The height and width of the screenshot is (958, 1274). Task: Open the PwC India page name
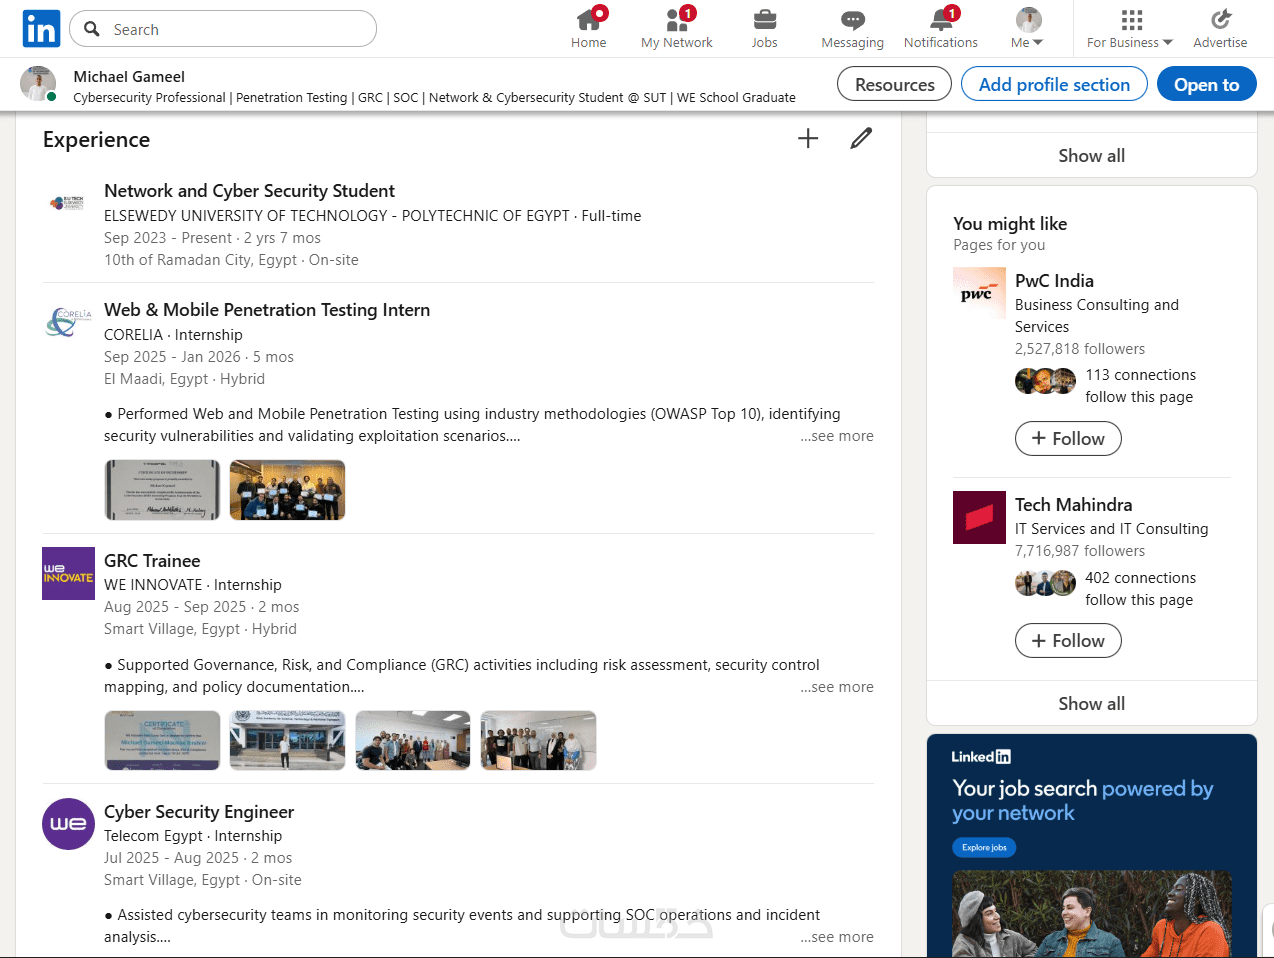click(1054, 281)
